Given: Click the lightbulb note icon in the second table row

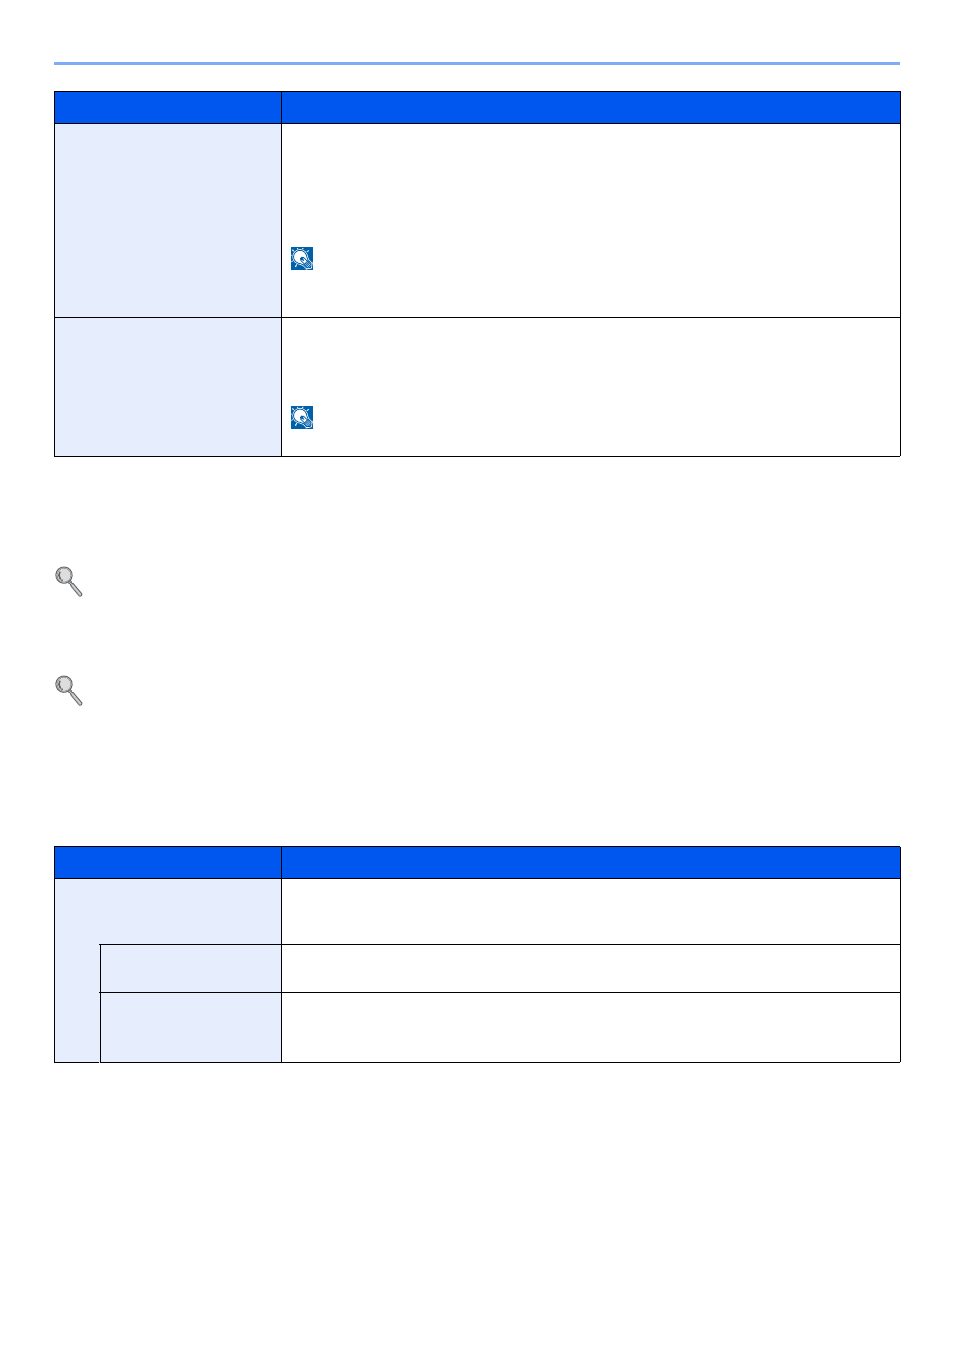Looking at the screenshot, I should point(302,417).
